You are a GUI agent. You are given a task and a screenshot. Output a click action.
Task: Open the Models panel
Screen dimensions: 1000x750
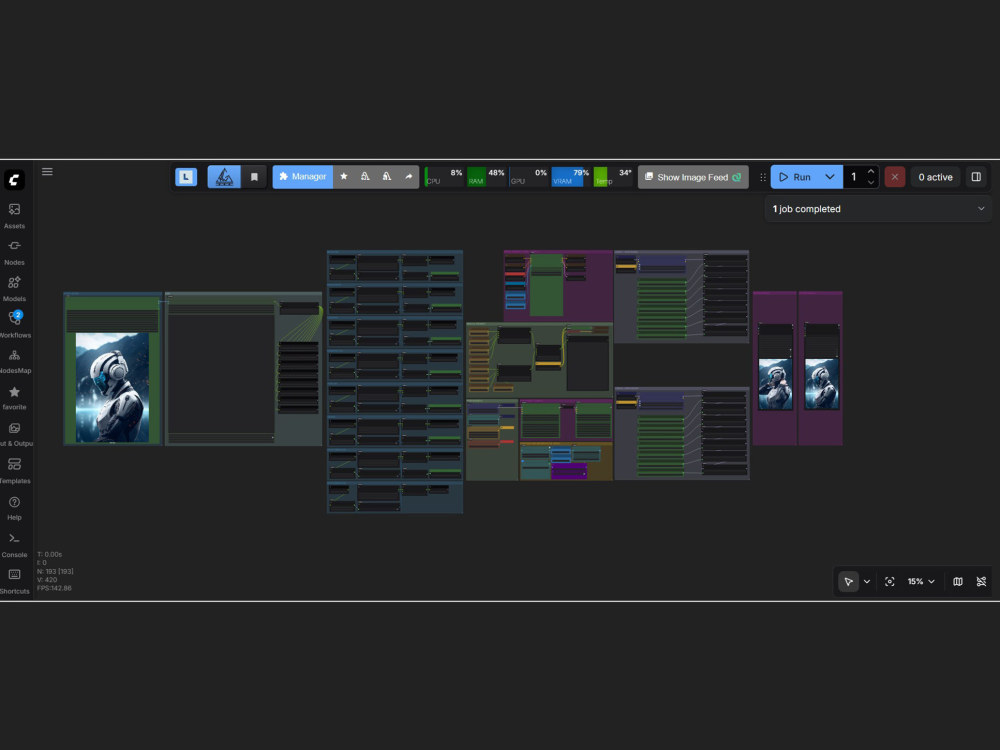click(x=14, y=289)
